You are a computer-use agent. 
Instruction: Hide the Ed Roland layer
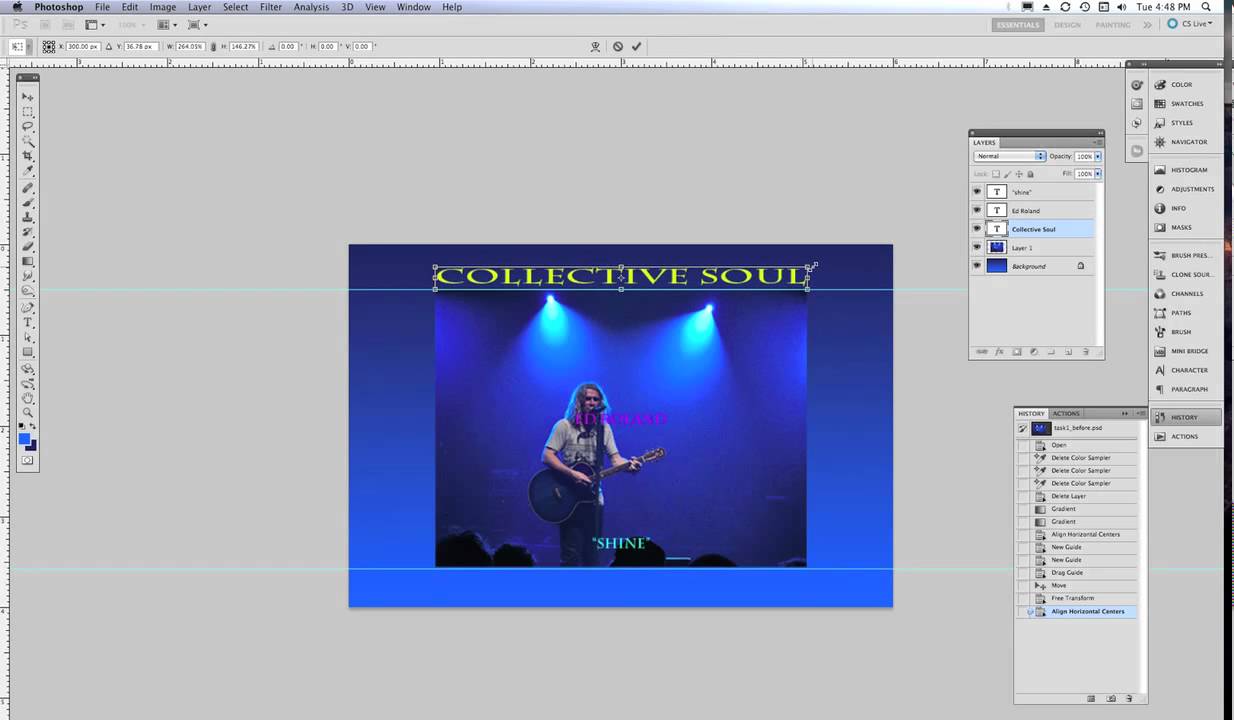coord(977,210)
